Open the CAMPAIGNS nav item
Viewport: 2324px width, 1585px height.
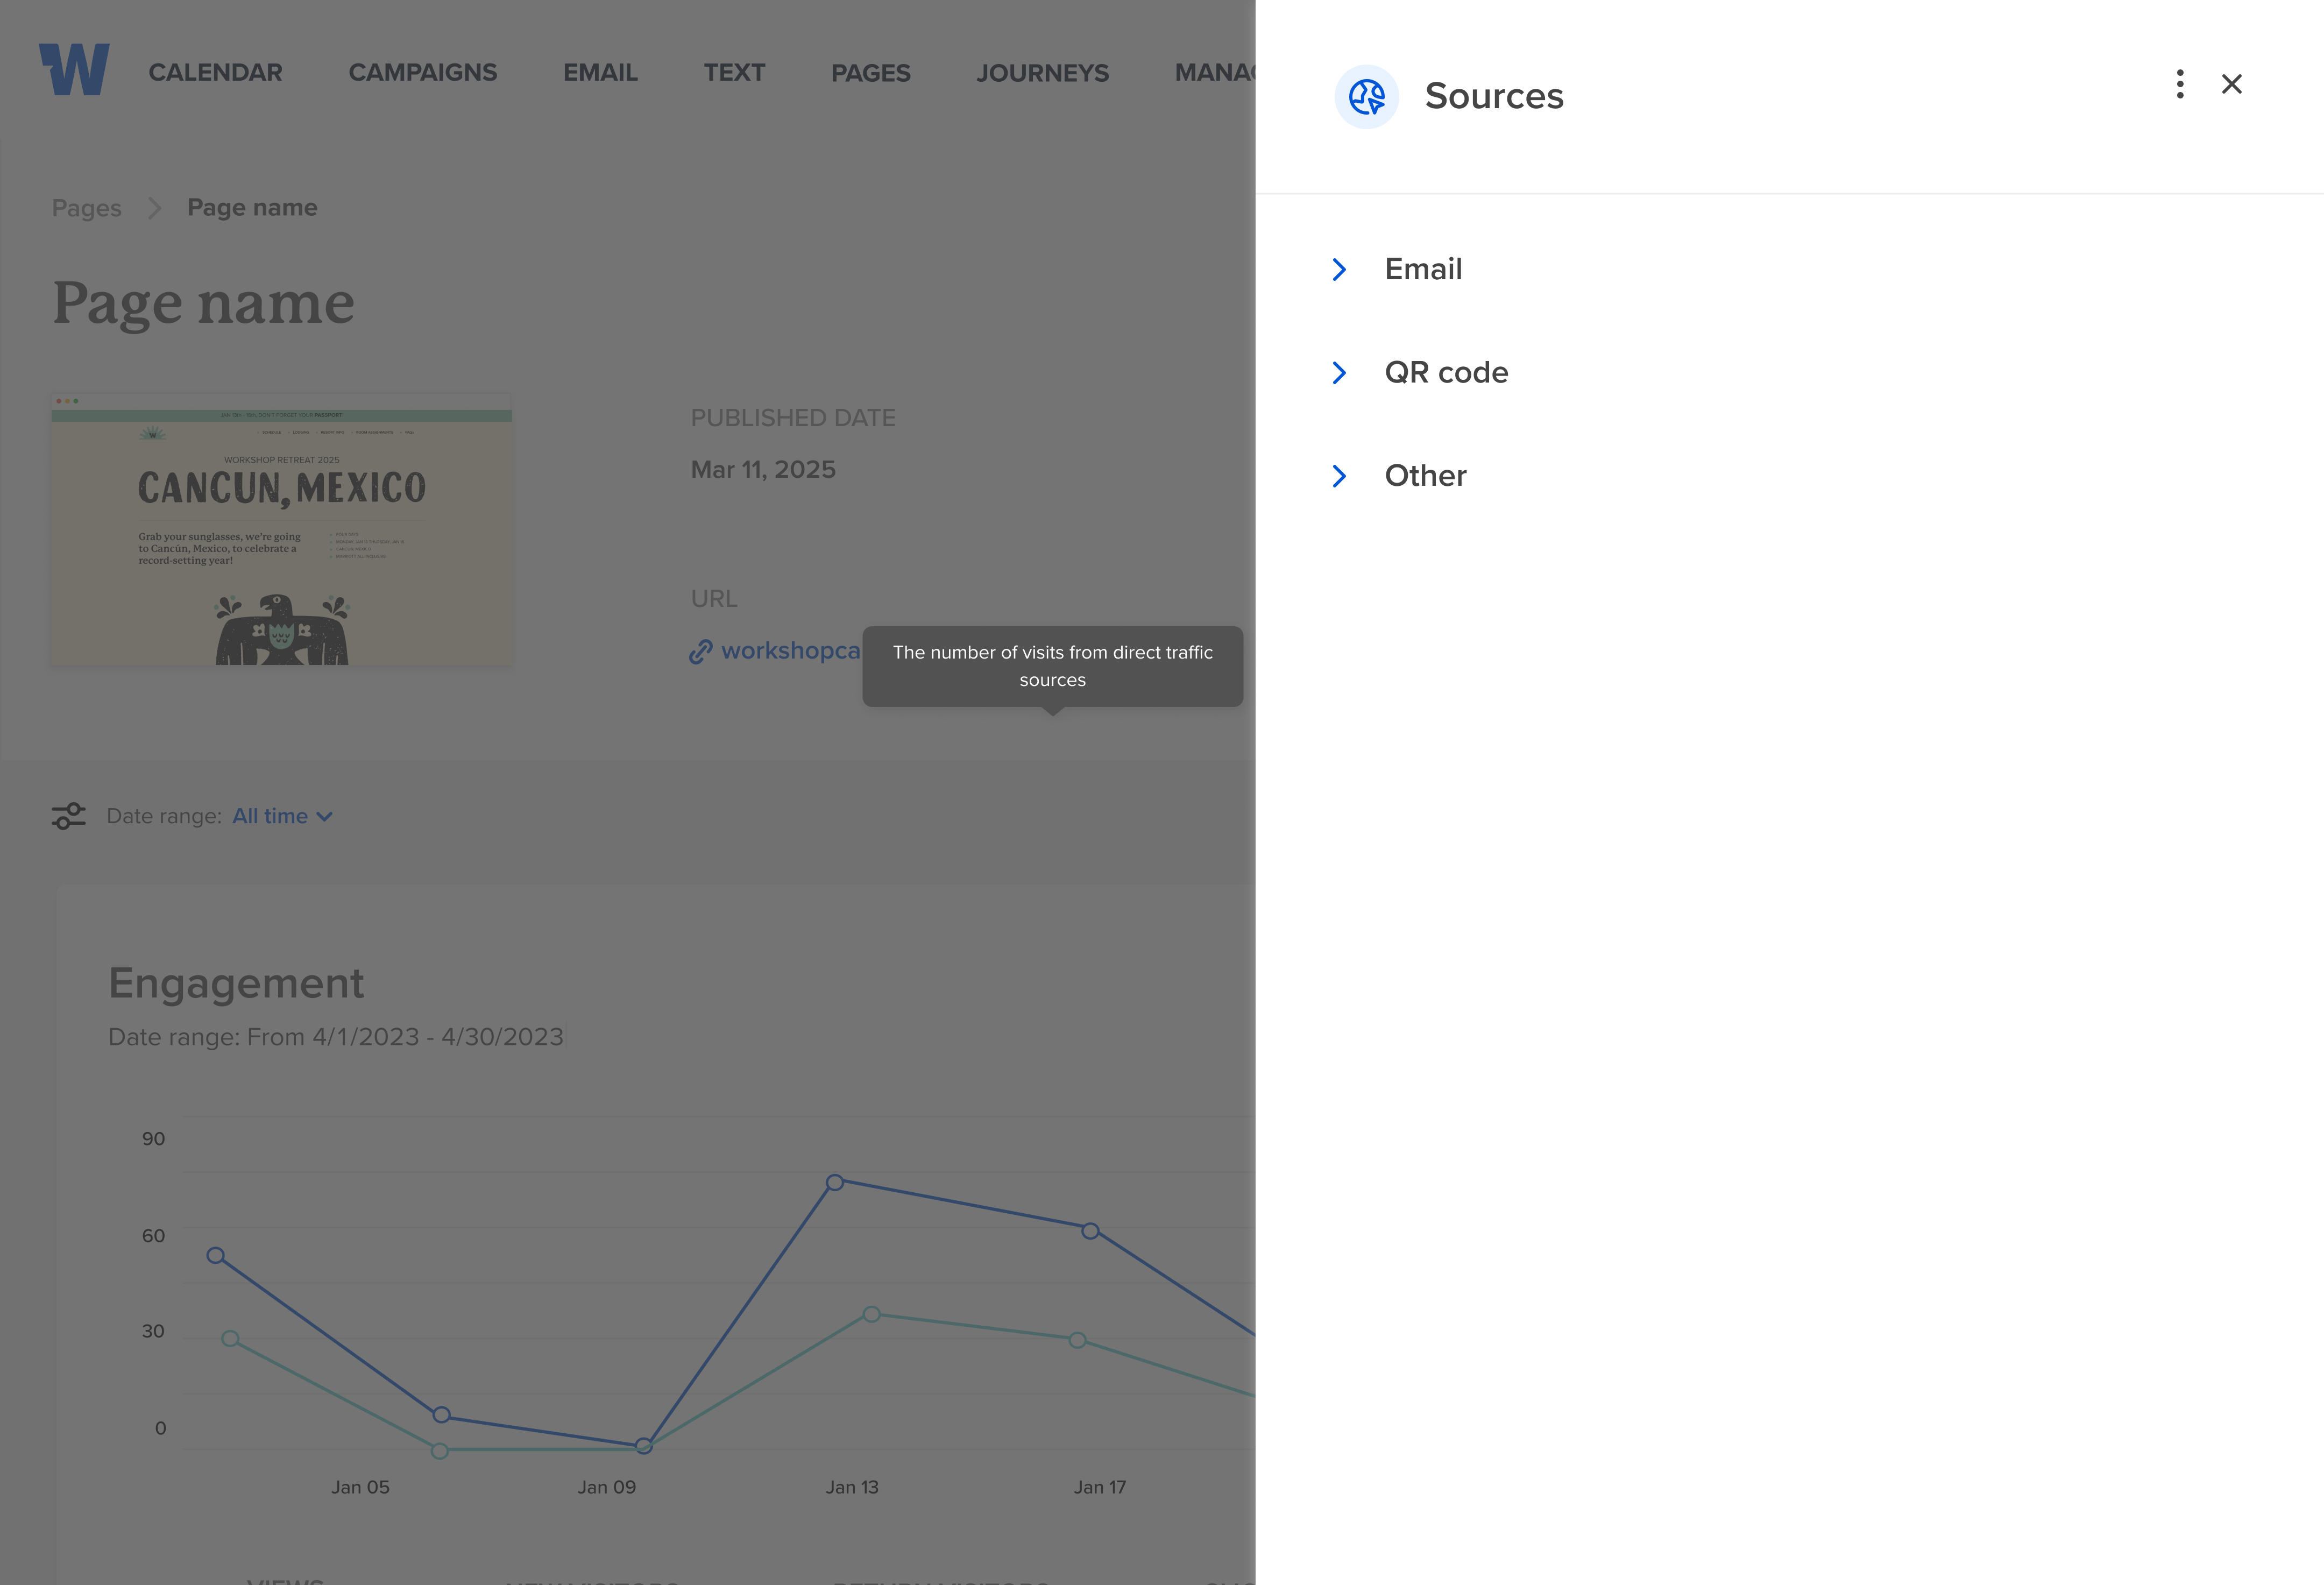pos(423,73)
